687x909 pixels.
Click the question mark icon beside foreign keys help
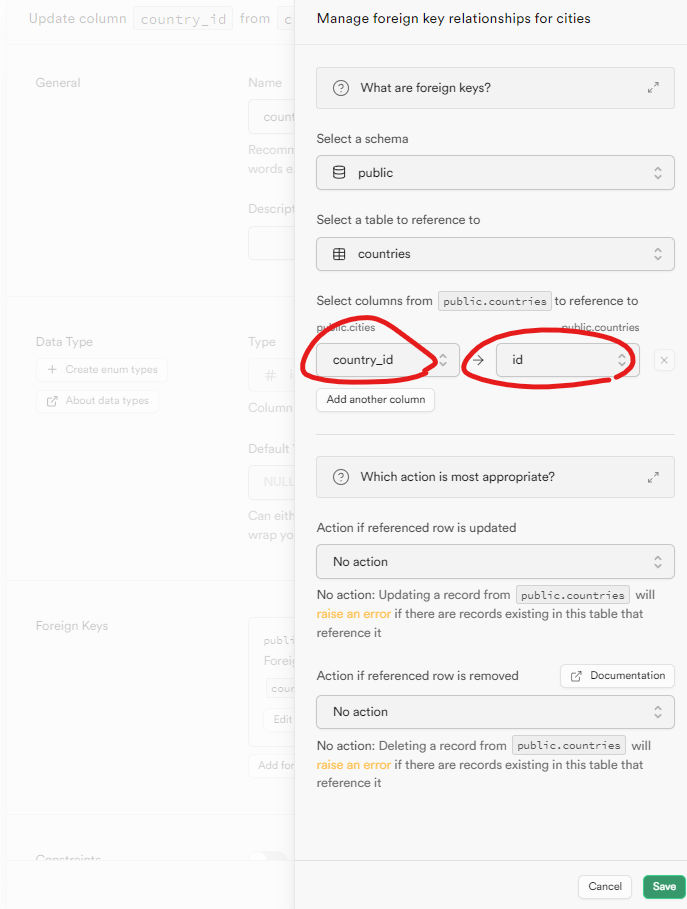pos(341,88)
